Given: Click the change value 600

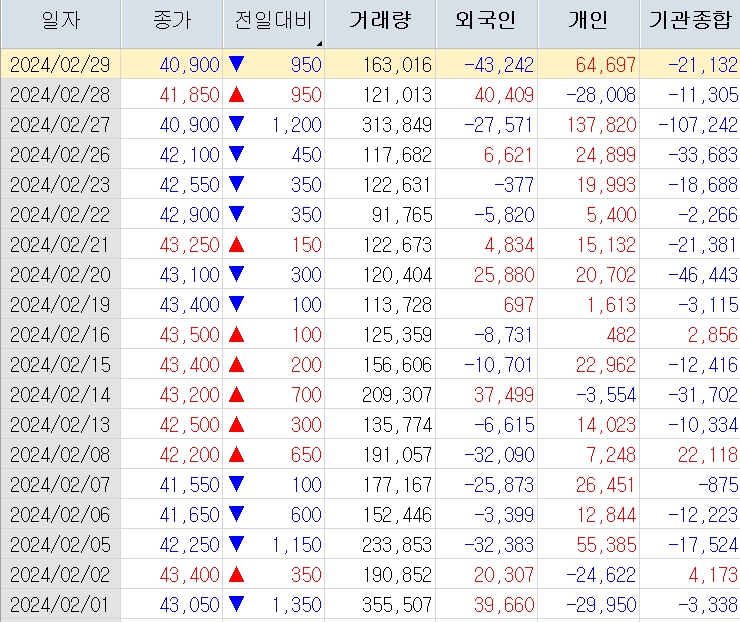Looking at the screenshot, I should (x=306, y=515).
